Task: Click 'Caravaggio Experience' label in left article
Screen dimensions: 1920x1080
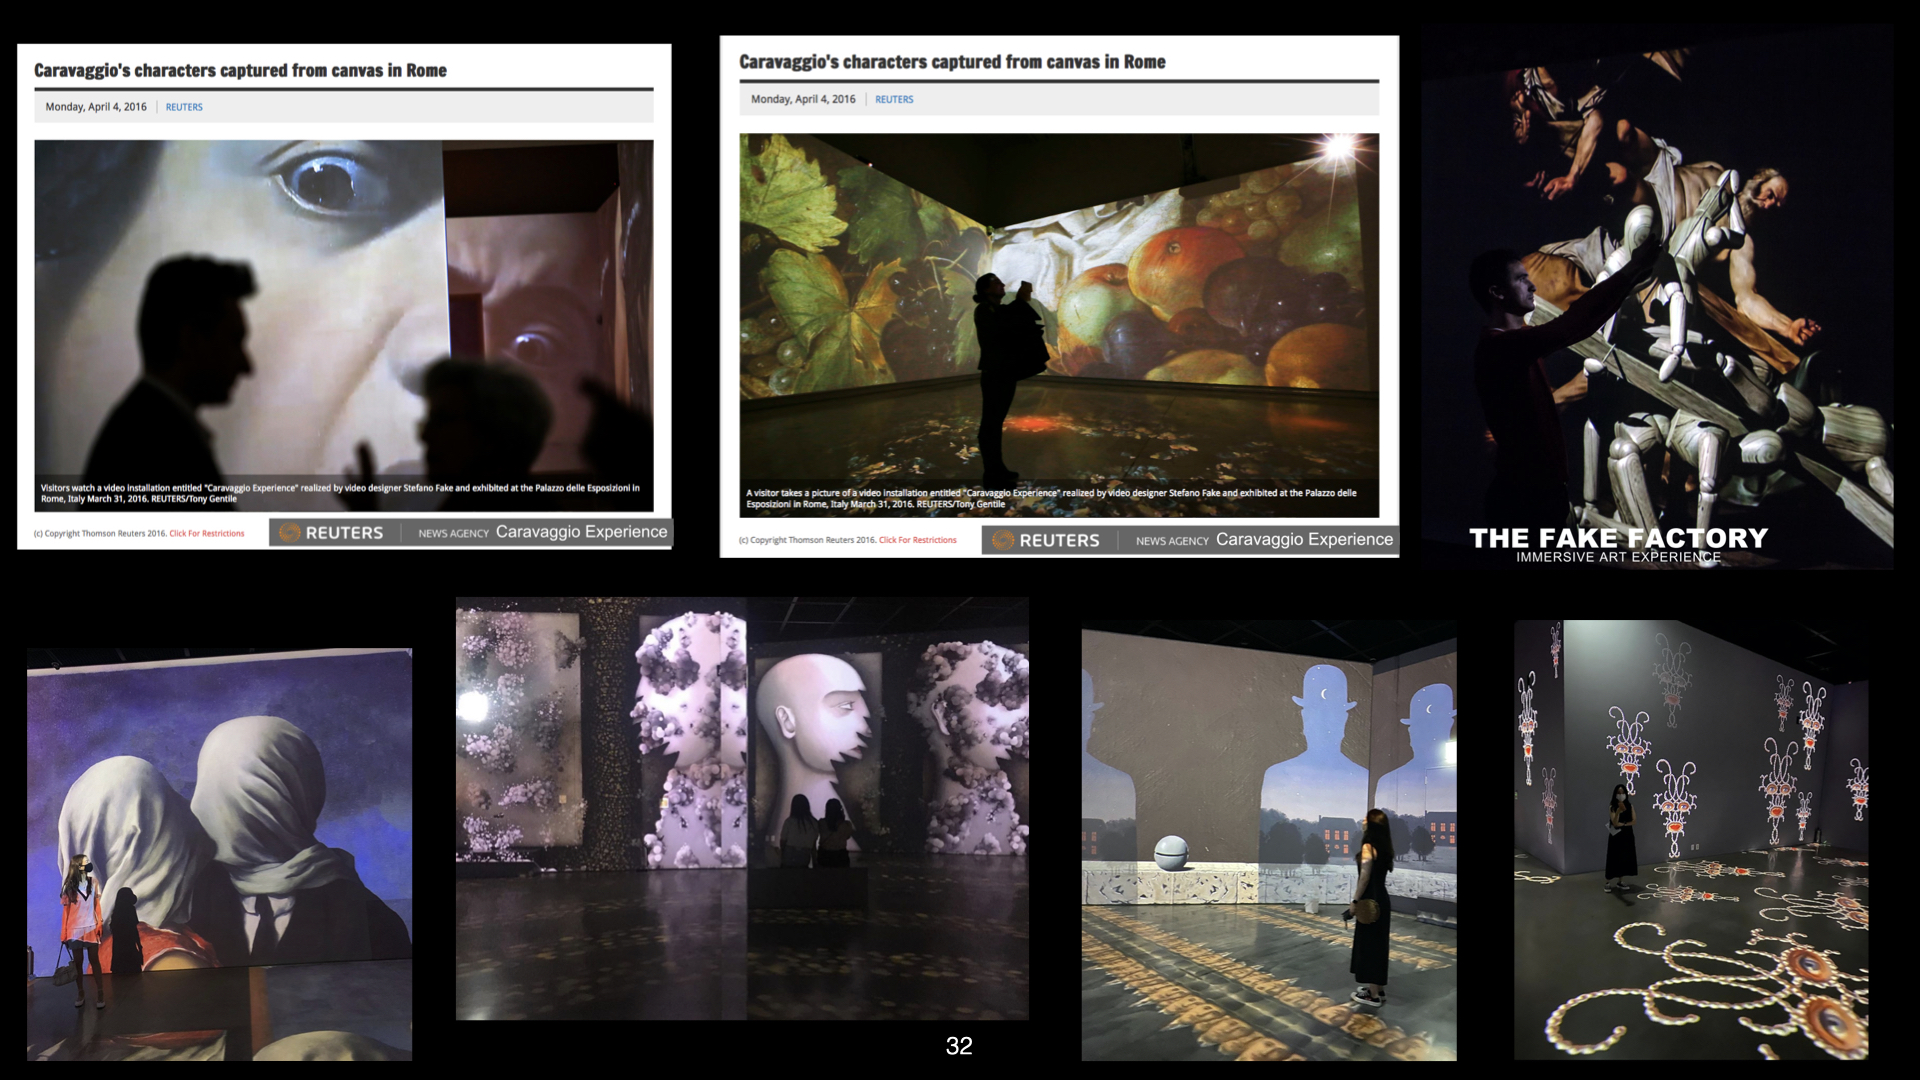Action: 581,532
